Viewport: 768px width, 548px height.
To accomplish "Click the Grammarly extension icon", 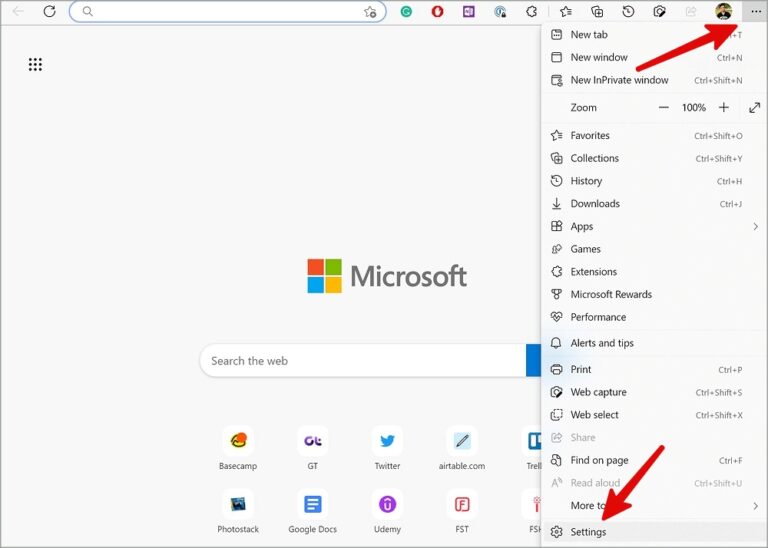I will (x=406, y=11).
